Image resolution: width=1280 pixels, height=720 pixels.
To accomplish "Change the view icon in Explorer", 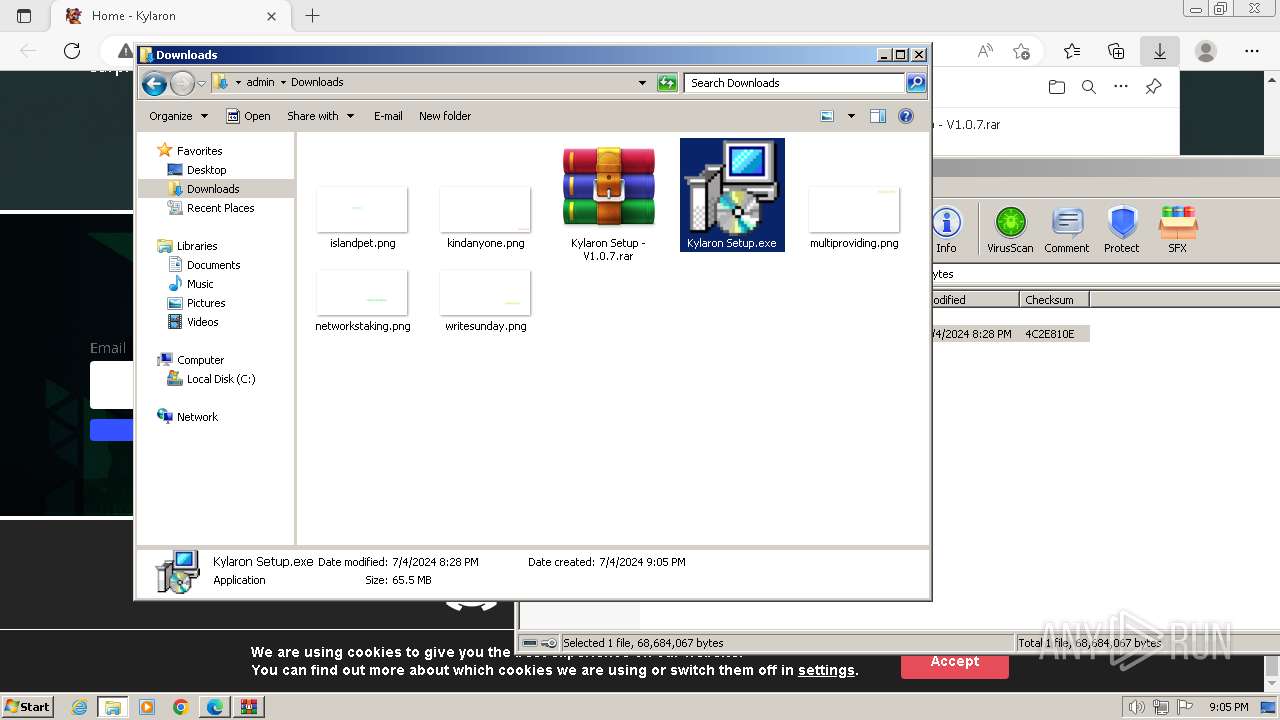I will pyautogui.click(x=827, y=116).
